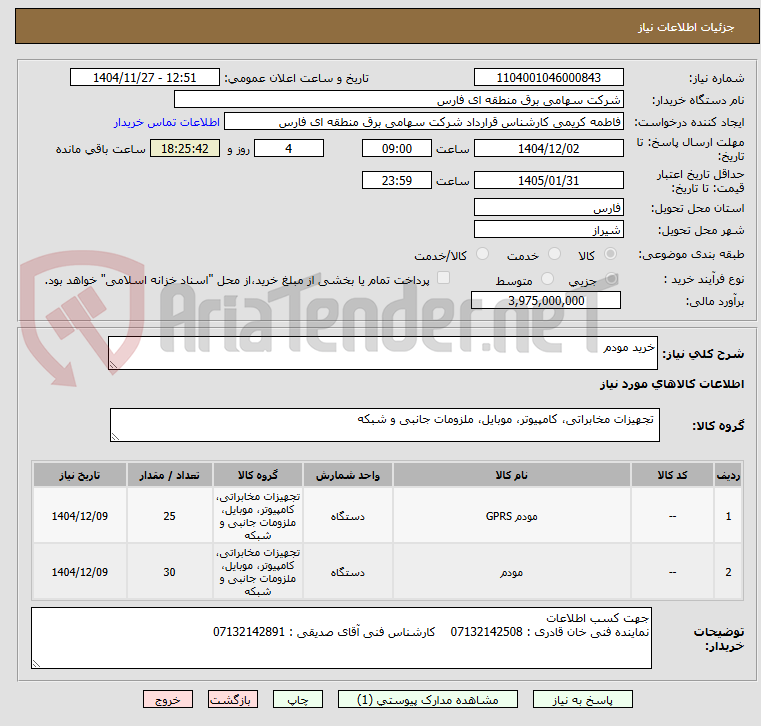761x726 pixels.
Task: Select the جزیی purchase type radio
Action: pyautogui.click(x=612, y=279)
